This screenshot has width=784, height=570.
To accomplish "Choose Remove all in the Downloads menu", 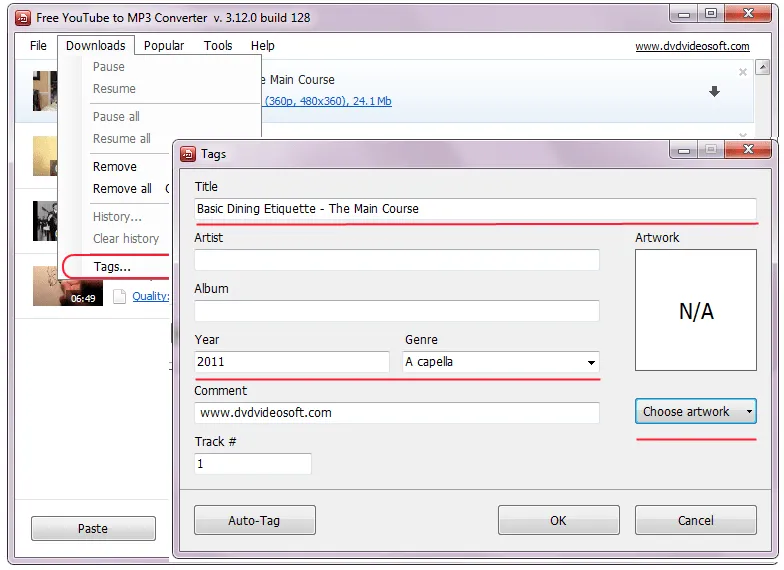I will tap(122, 188).
